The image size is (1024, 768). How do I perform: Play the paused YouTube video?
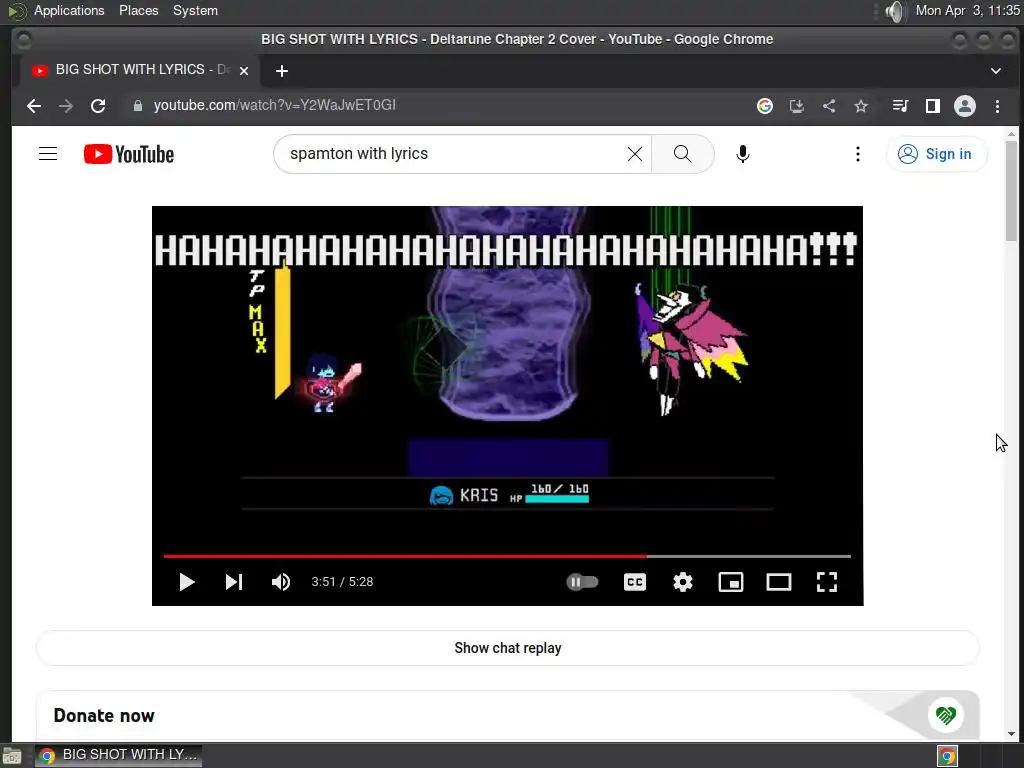187,582
